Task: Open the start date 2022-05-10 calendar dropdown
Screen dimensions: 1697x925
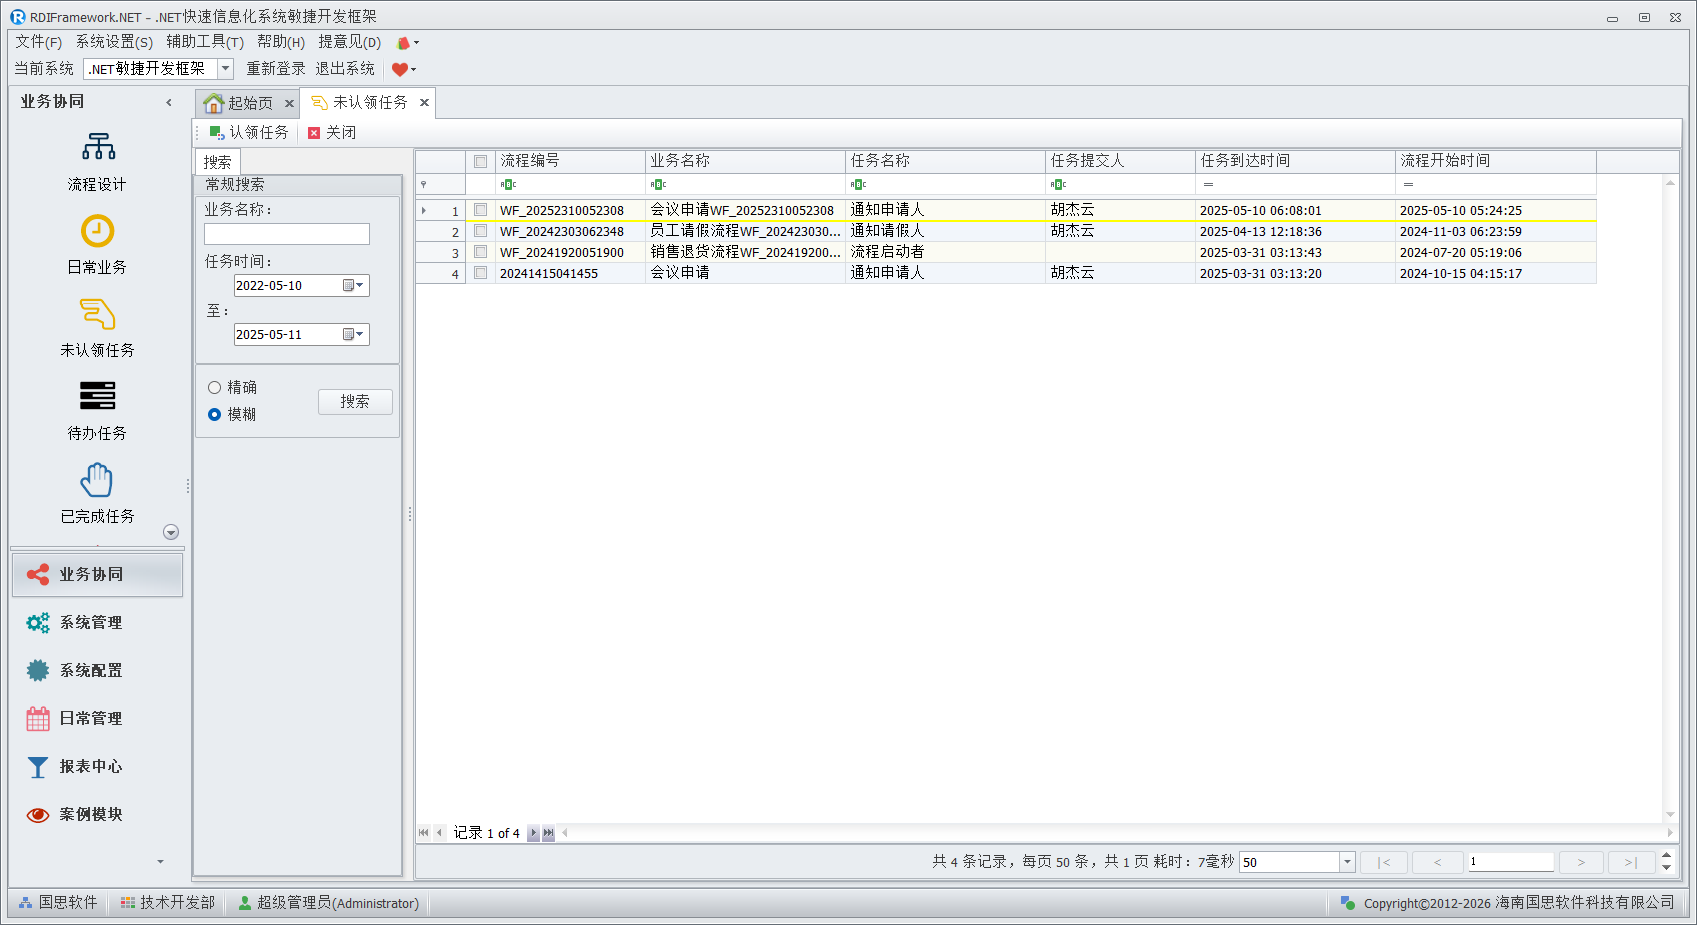Action: (x=354, y=286)
